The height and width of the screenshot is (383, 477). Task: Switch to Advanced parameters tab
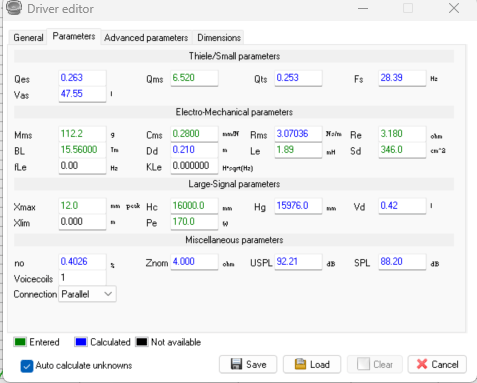146,38
